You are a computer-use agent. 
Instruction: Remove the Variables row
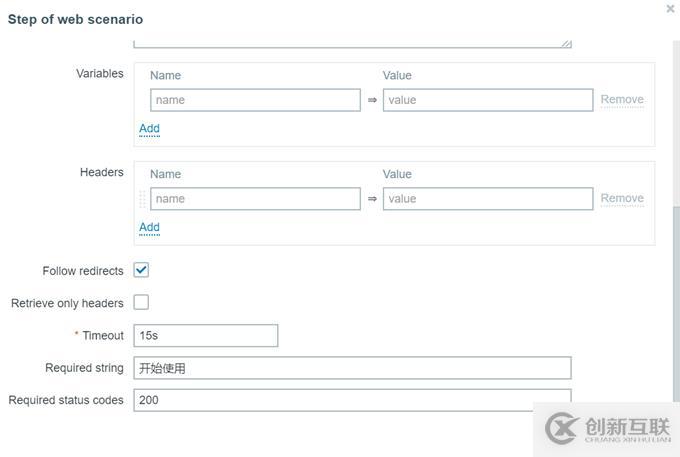[x=621, y=100]
